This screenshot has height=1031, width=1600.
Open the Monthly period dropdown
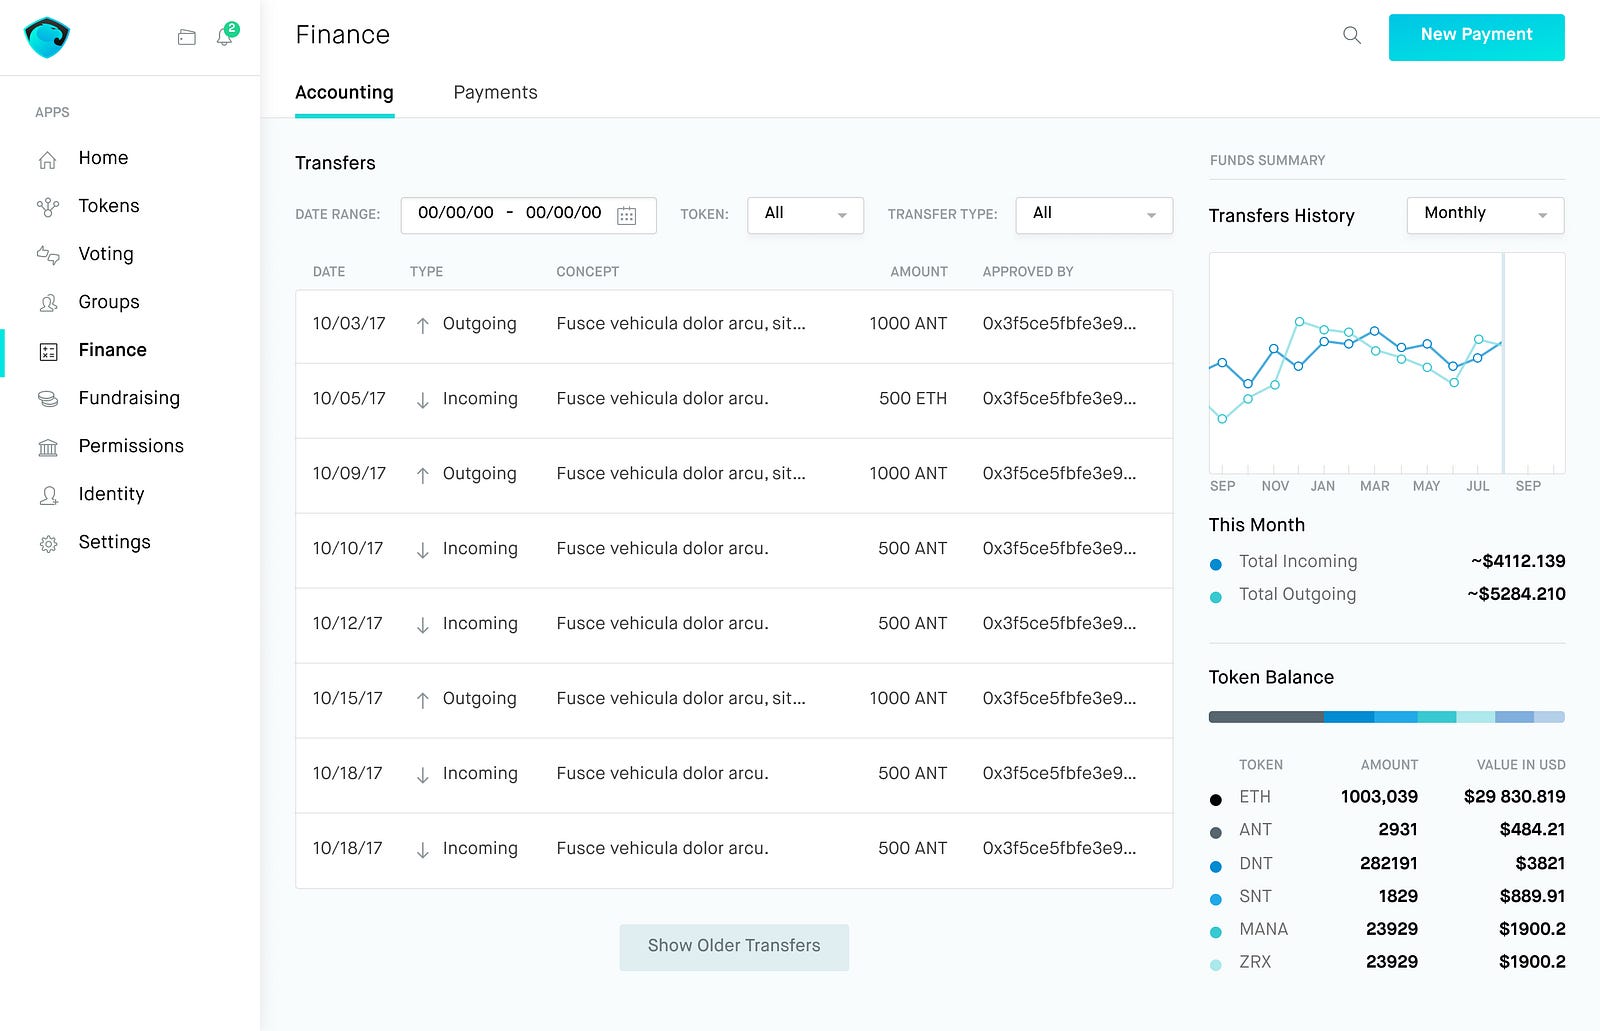point(1485,215)
